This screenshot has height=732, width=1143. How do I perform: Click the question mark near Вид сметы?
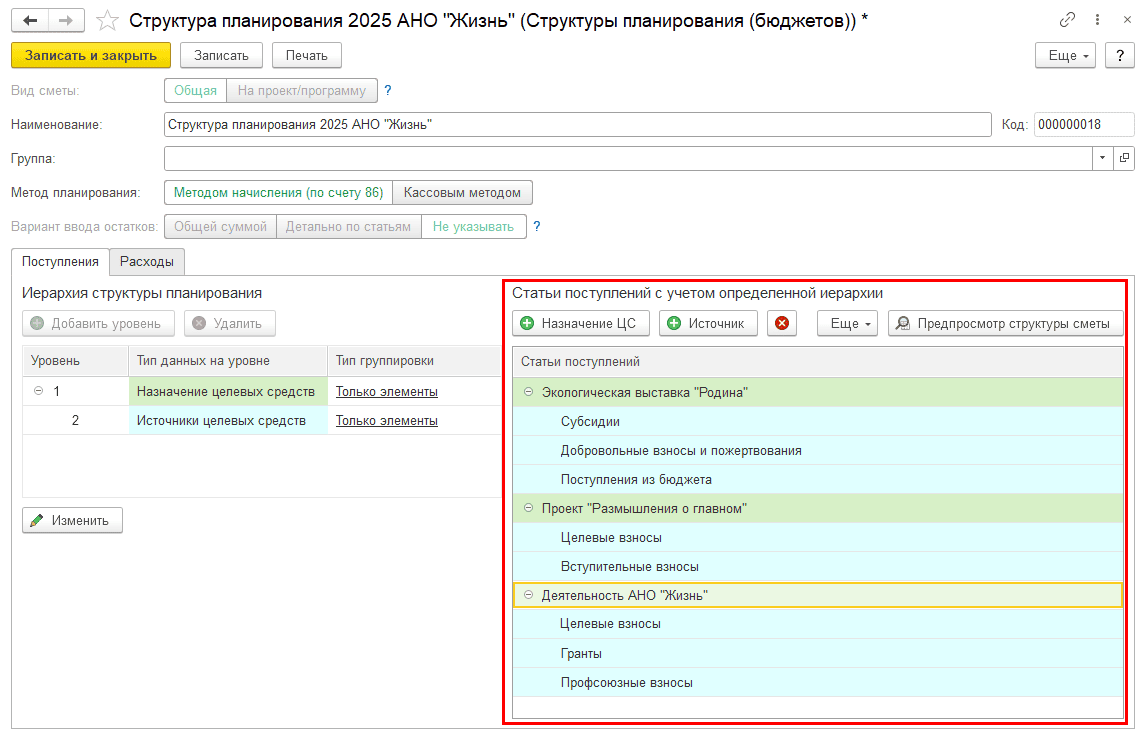388,90
